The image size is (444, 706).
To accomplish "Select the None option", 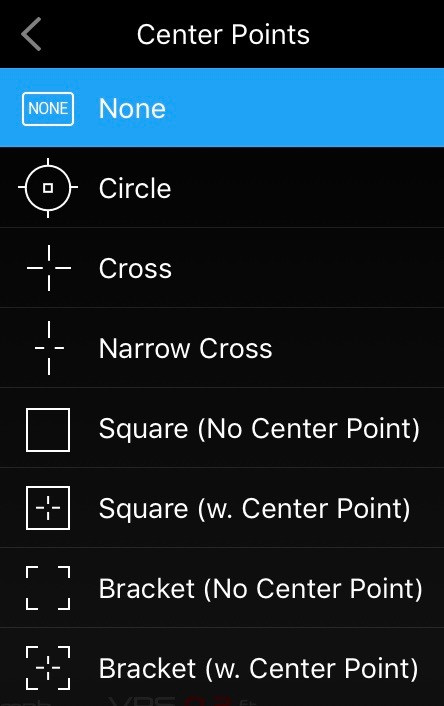I will 222,108.
